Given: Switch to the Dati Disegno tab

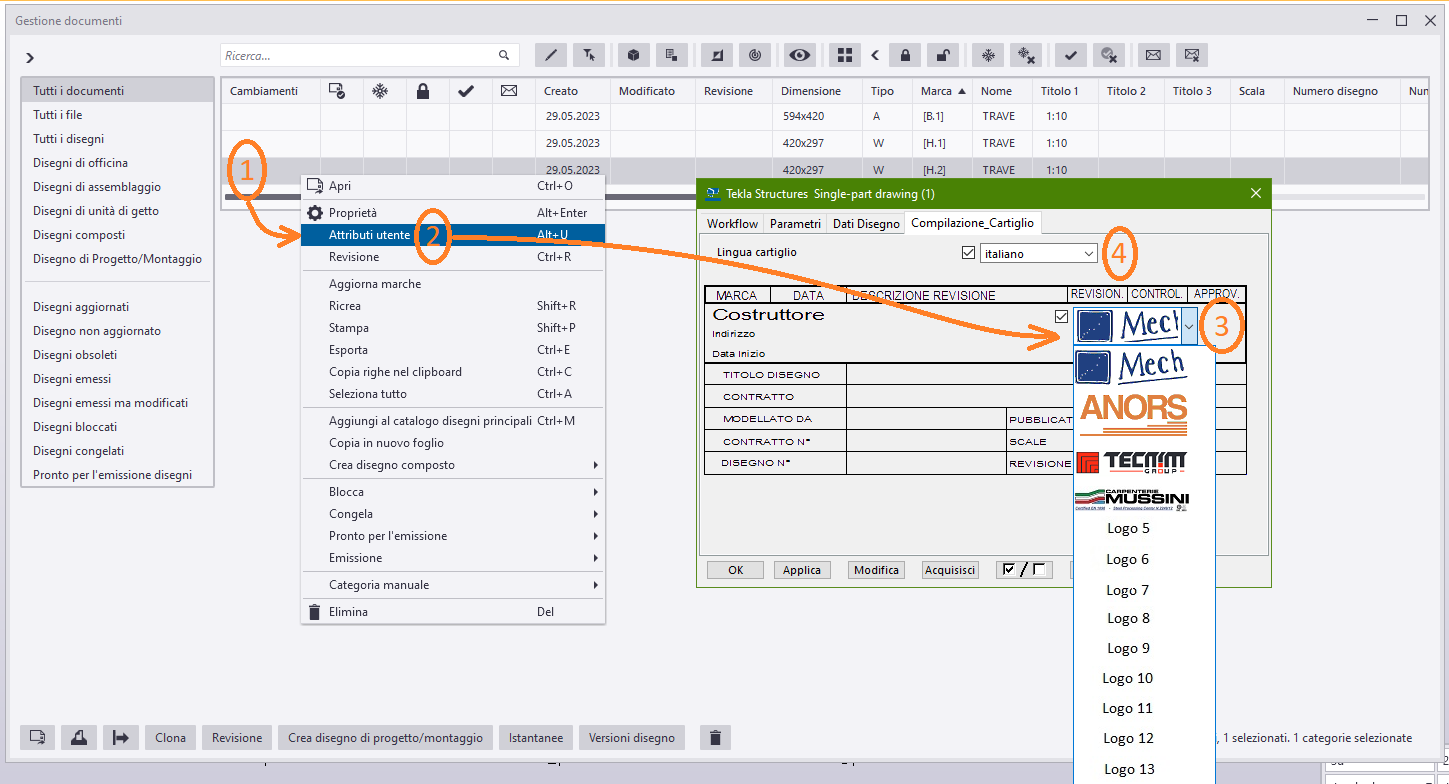Looking at the screenshot, I should pos(866,224).
